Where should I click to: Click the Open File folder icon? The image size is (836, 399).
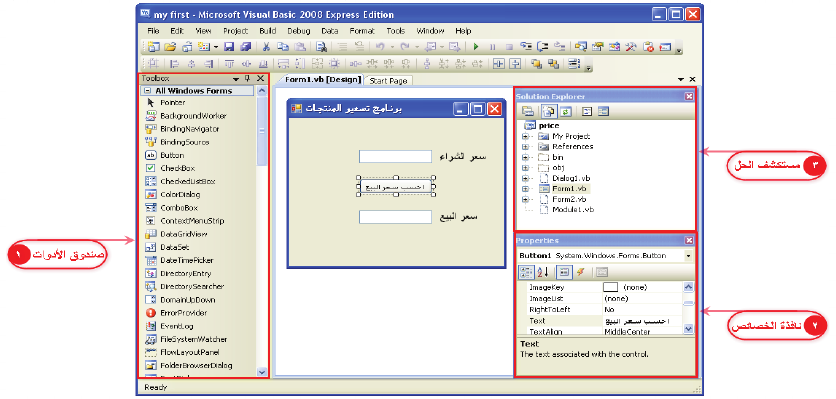pyautogui.click(x=170, y=47)
